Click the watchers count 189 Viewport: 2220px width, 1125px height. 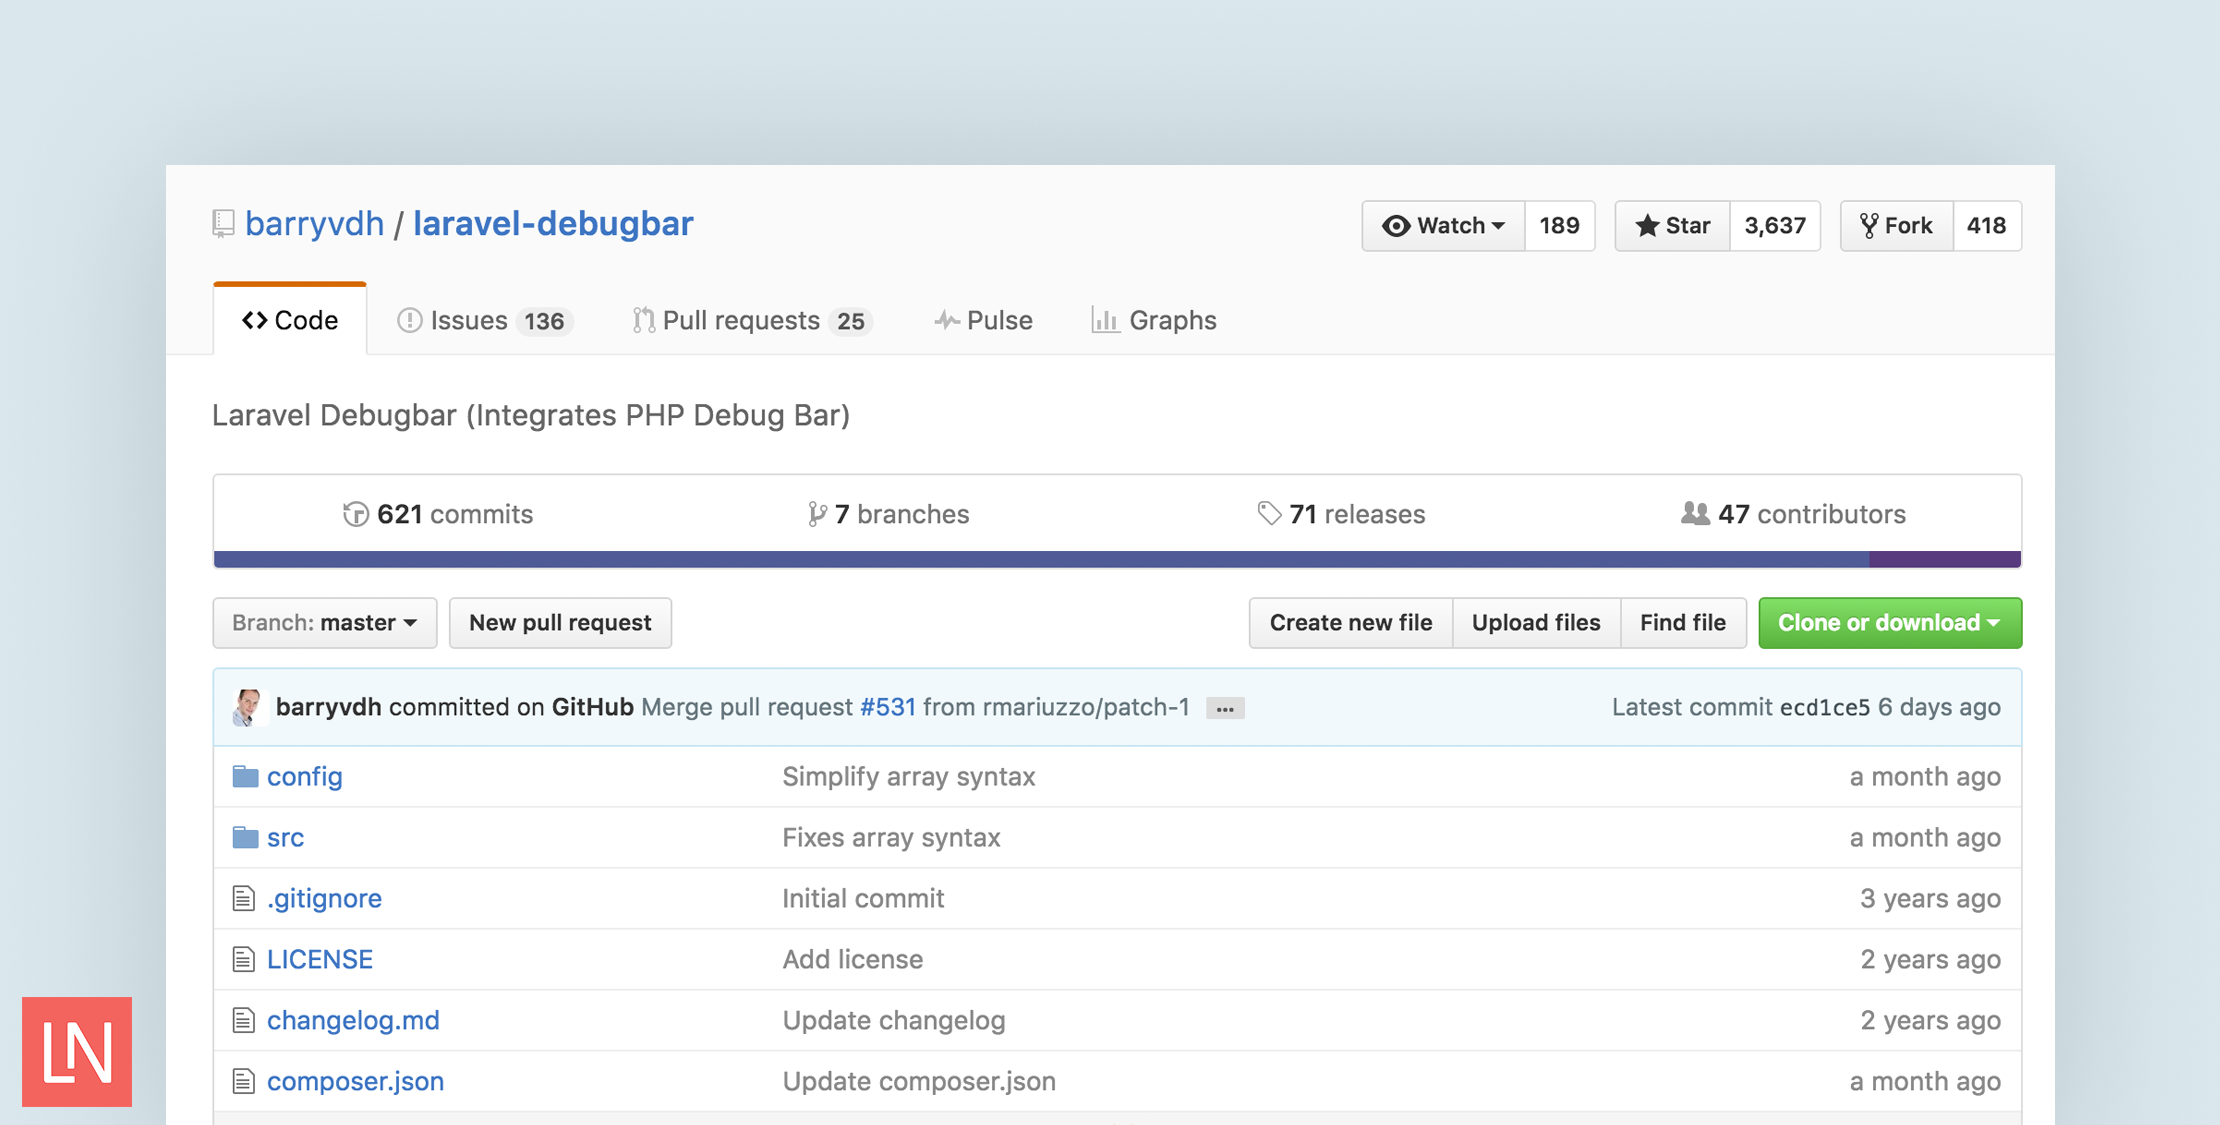point(1559,226)
